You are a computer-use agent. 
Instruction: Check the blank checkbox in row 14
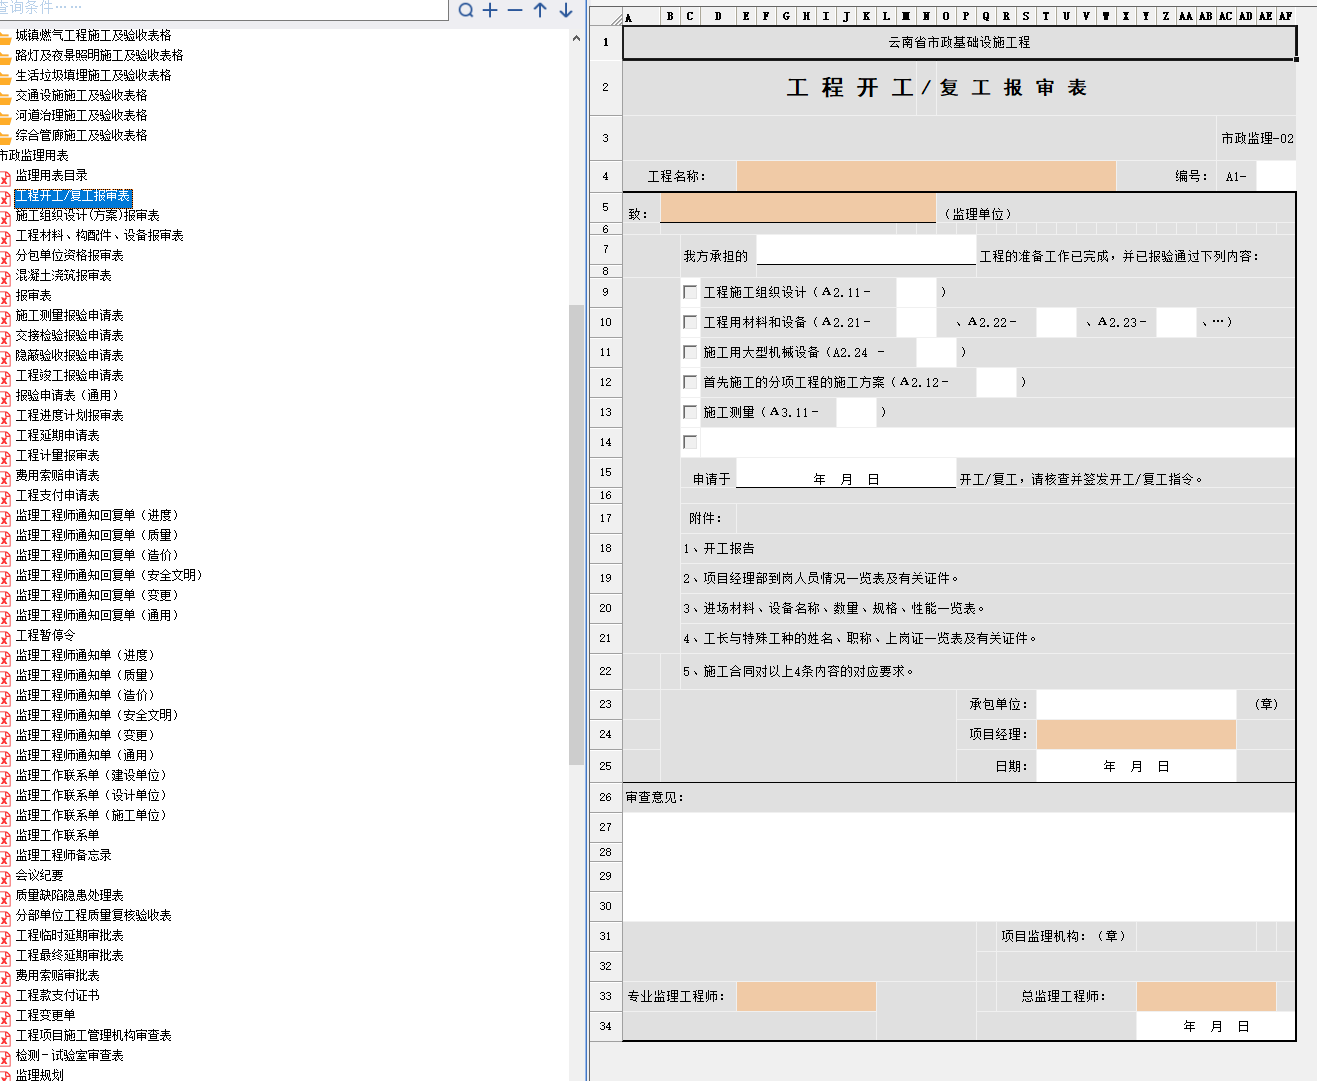[690, 442]
